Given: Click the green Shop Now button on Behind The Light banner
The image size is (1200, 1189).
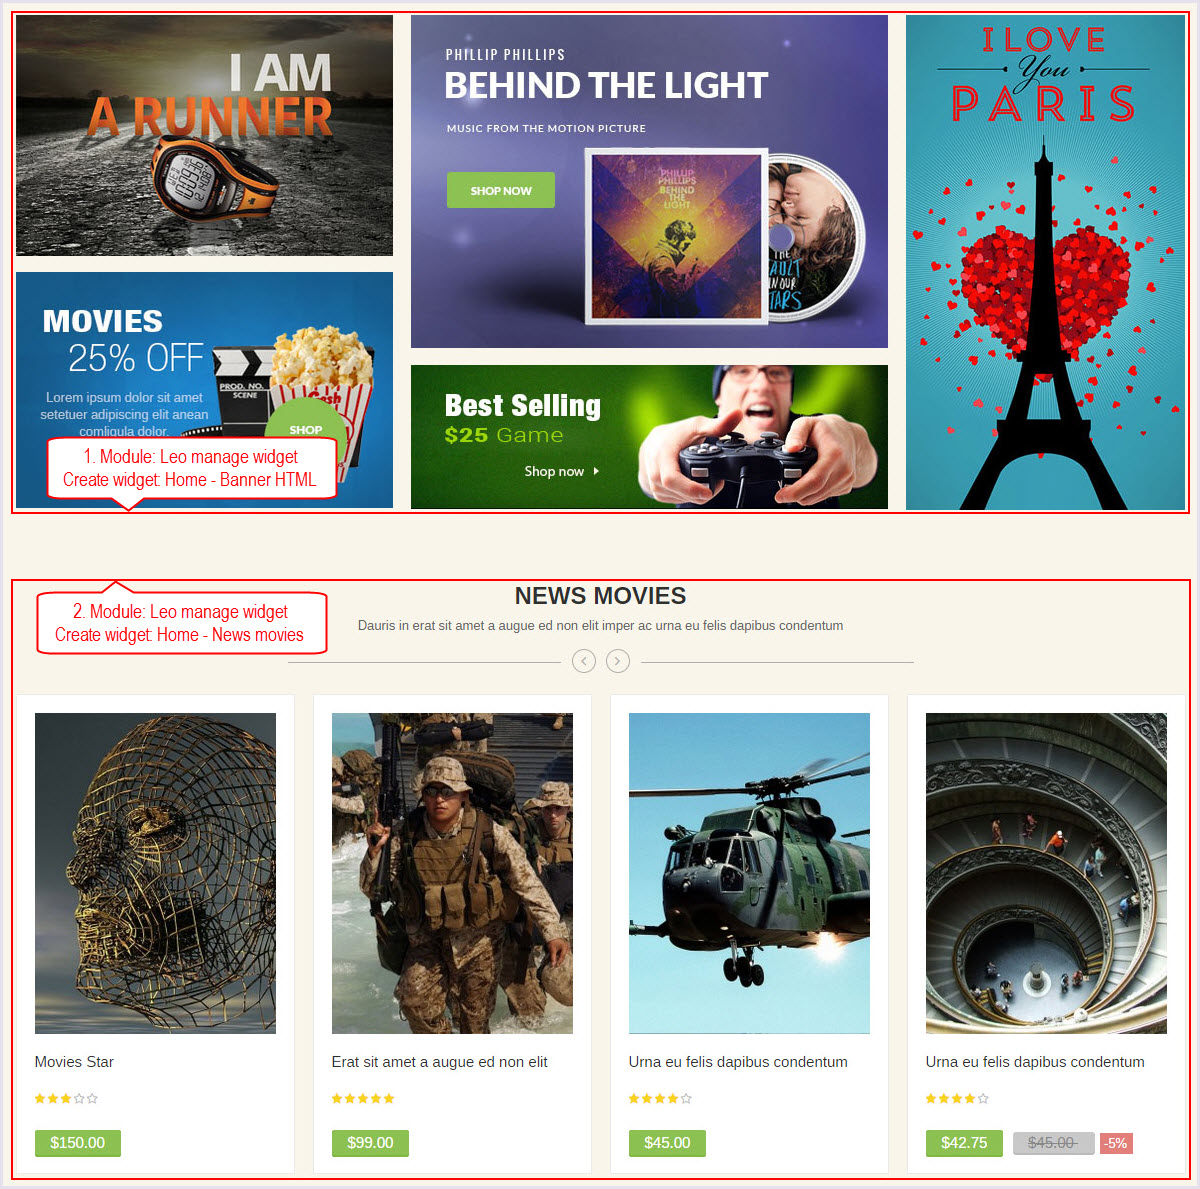Looking at the screenshot, I should pyautogui.click(x=501, y=190).
